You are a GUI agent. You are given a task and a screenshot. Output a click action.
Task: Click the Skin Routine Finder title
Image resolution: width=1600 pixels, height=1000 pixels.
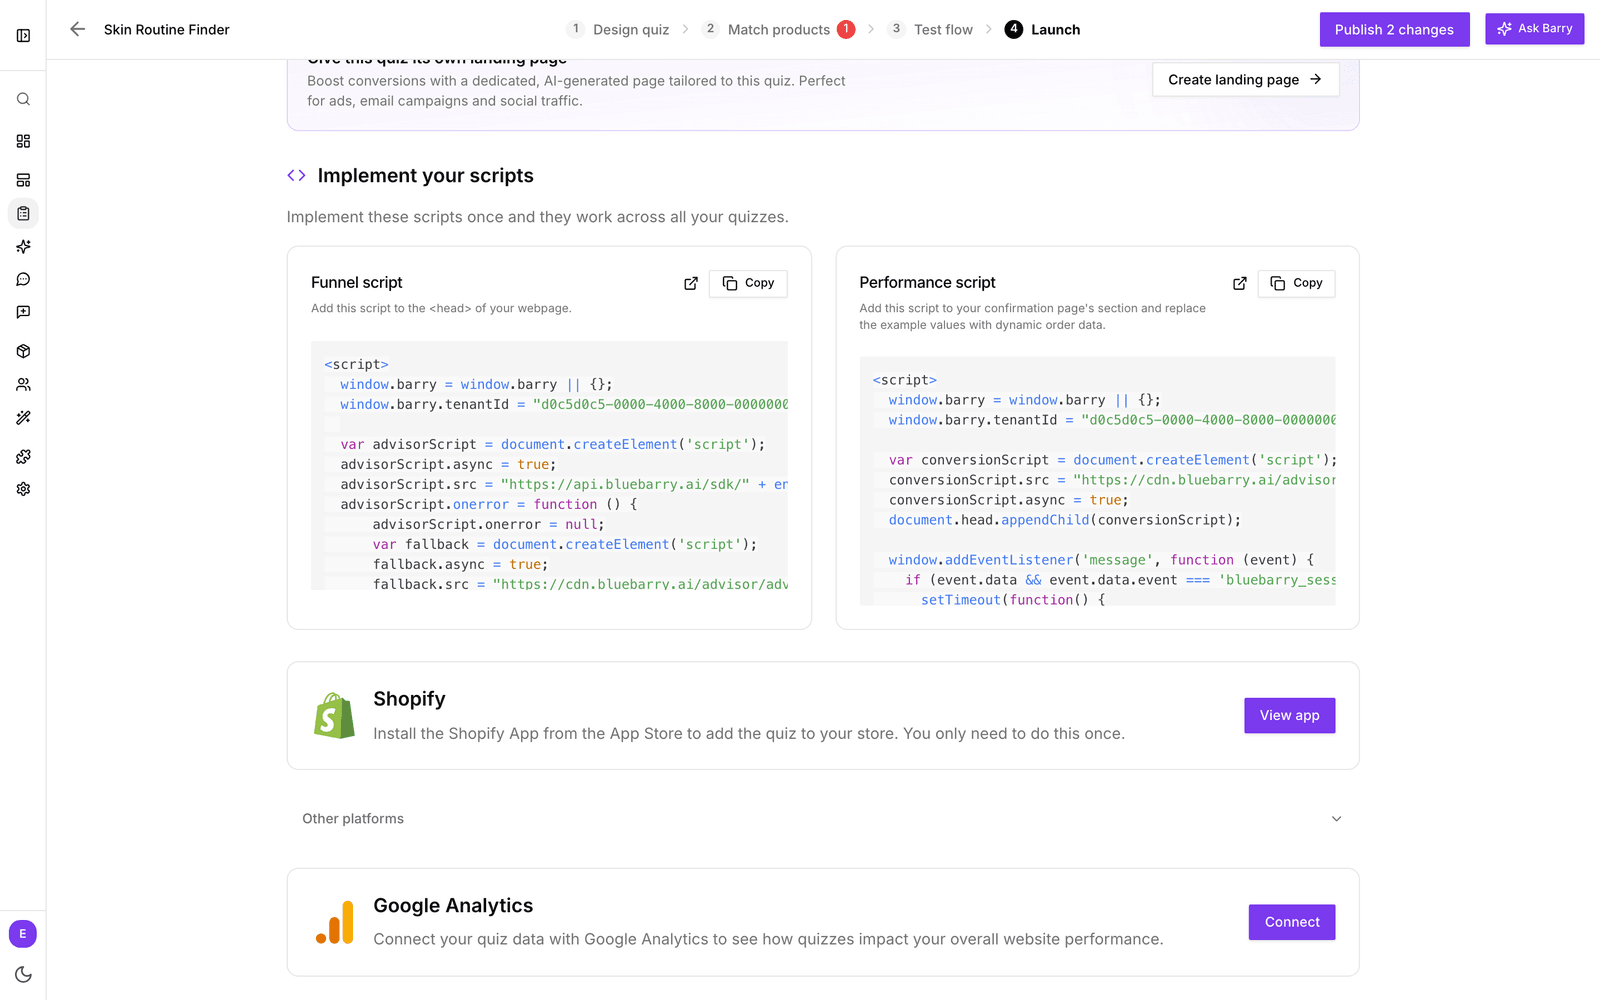coord(167,30)
